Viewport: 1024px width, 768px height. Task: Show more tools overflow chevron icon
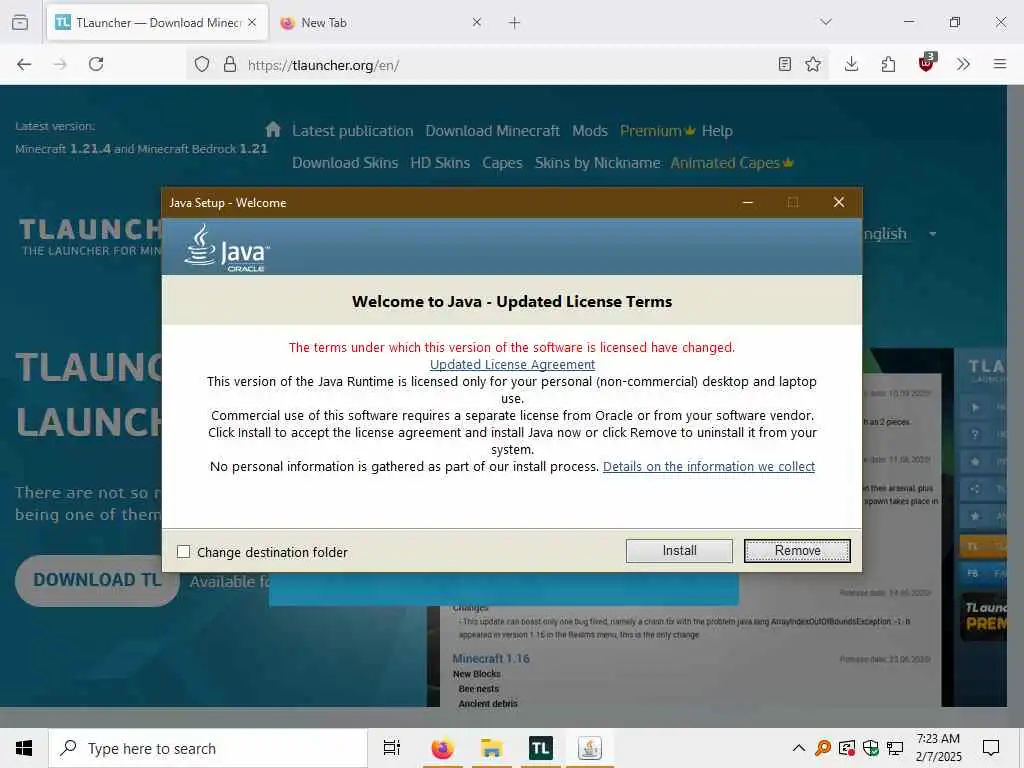click(x=963, y=64)
